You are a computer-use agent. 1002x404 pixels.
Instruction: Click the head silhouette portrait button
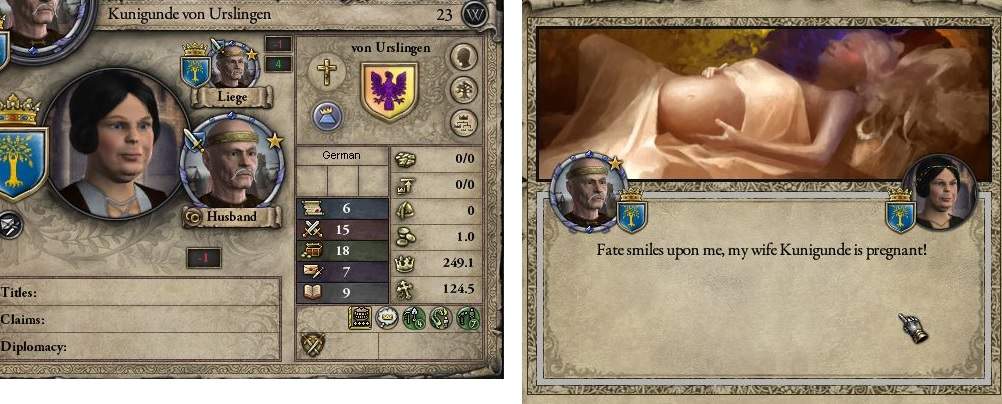pos(464,58)
